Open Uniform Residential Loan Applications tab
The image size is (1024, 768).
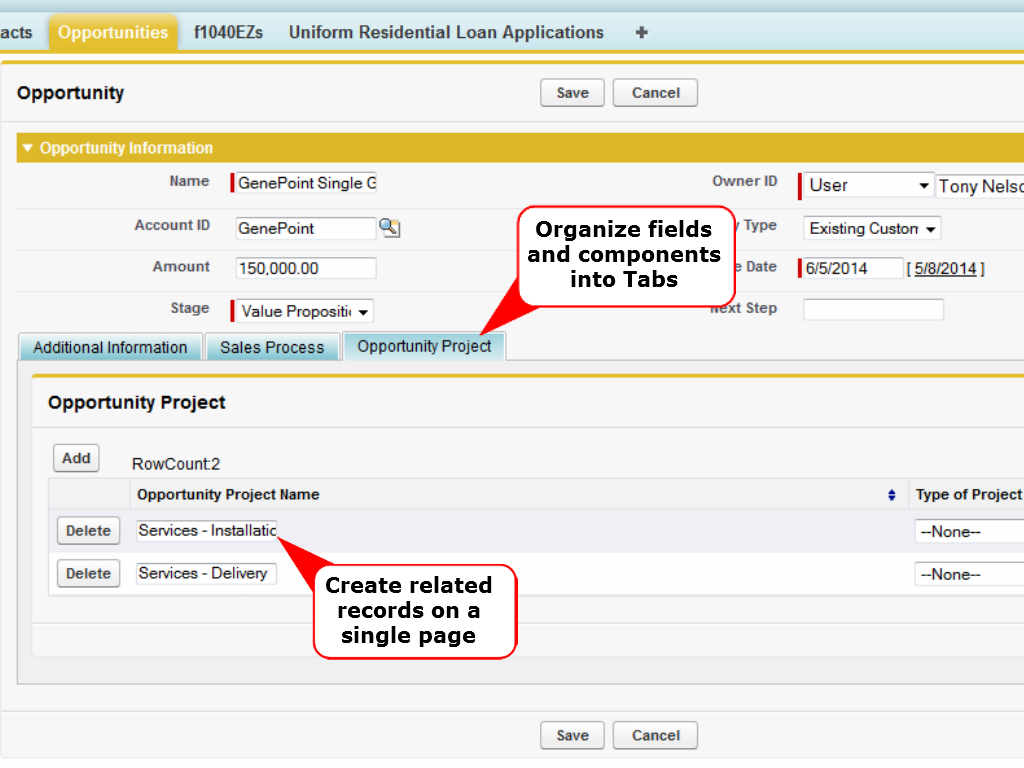point(446,32)
